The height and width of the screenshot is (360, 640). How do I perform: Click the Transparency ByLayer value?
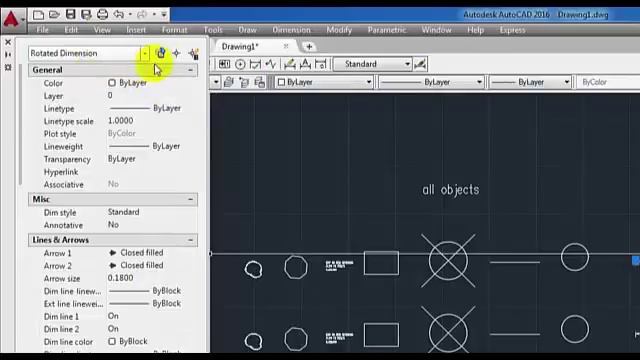point(122,159)
